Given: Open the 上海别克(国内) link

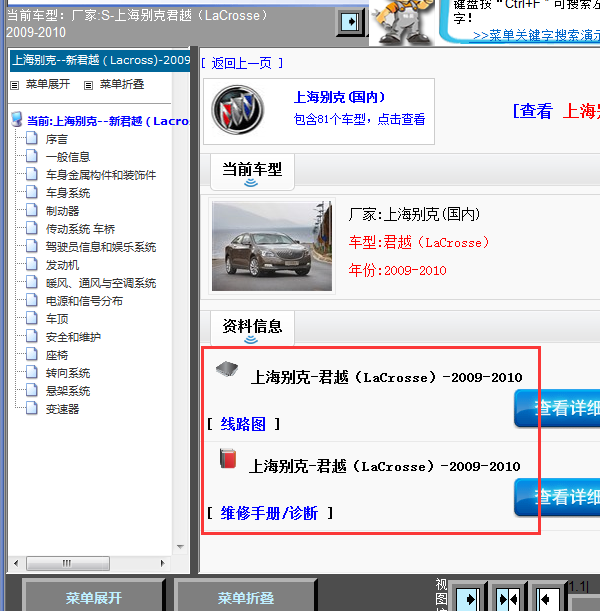Looking at the screenshot, I should (x=339, y=97).
